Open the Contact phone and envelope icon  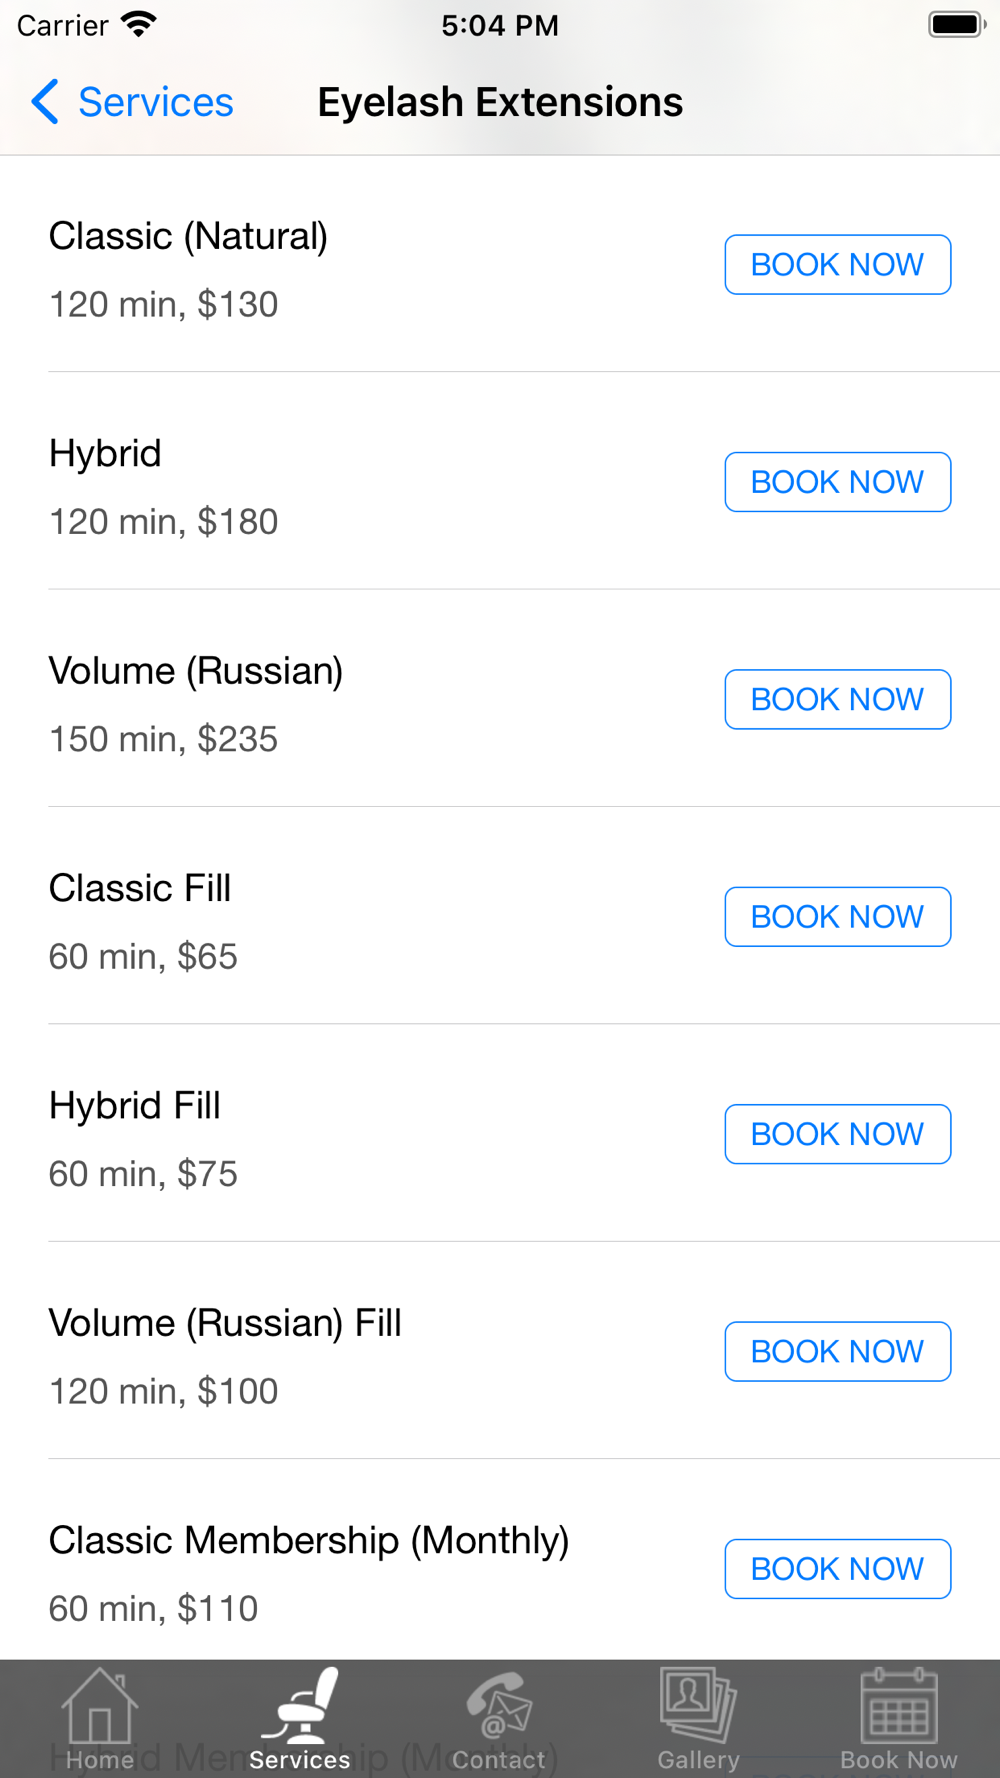pyautogui.click(x=499, y=1707)
